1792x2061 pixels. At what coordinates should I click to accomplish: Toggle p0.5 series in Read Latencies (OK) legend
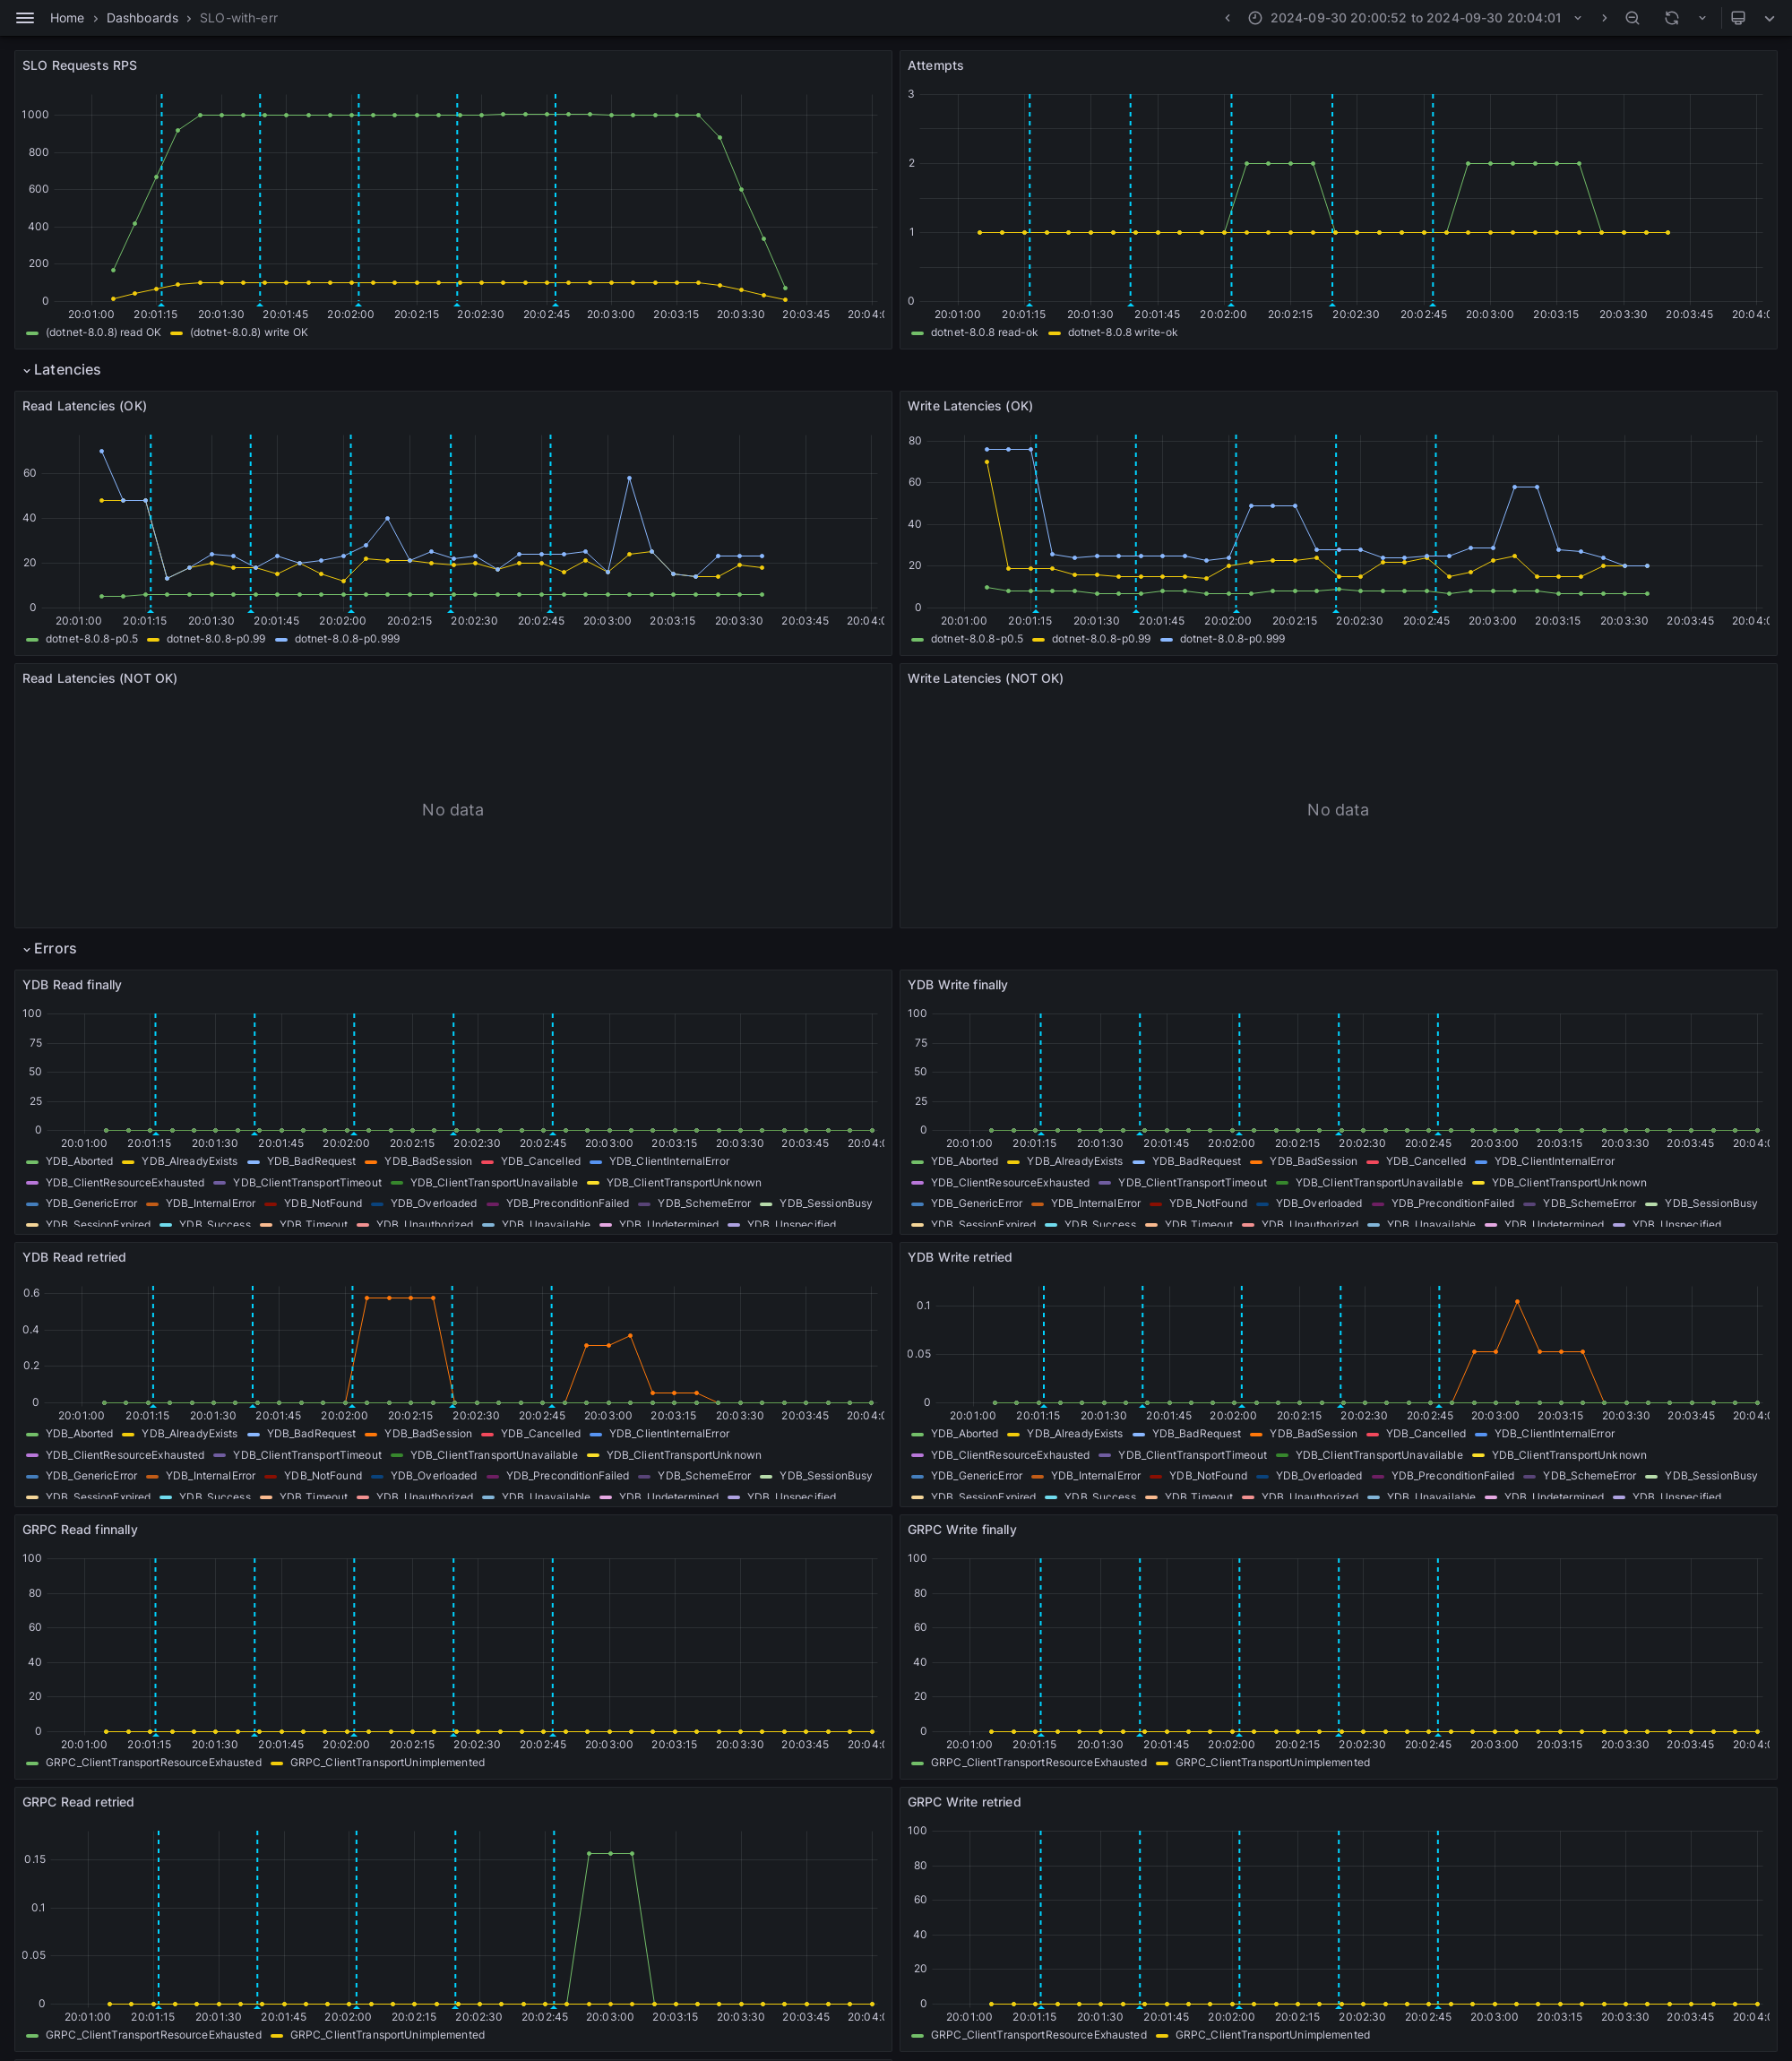(92, 639)
